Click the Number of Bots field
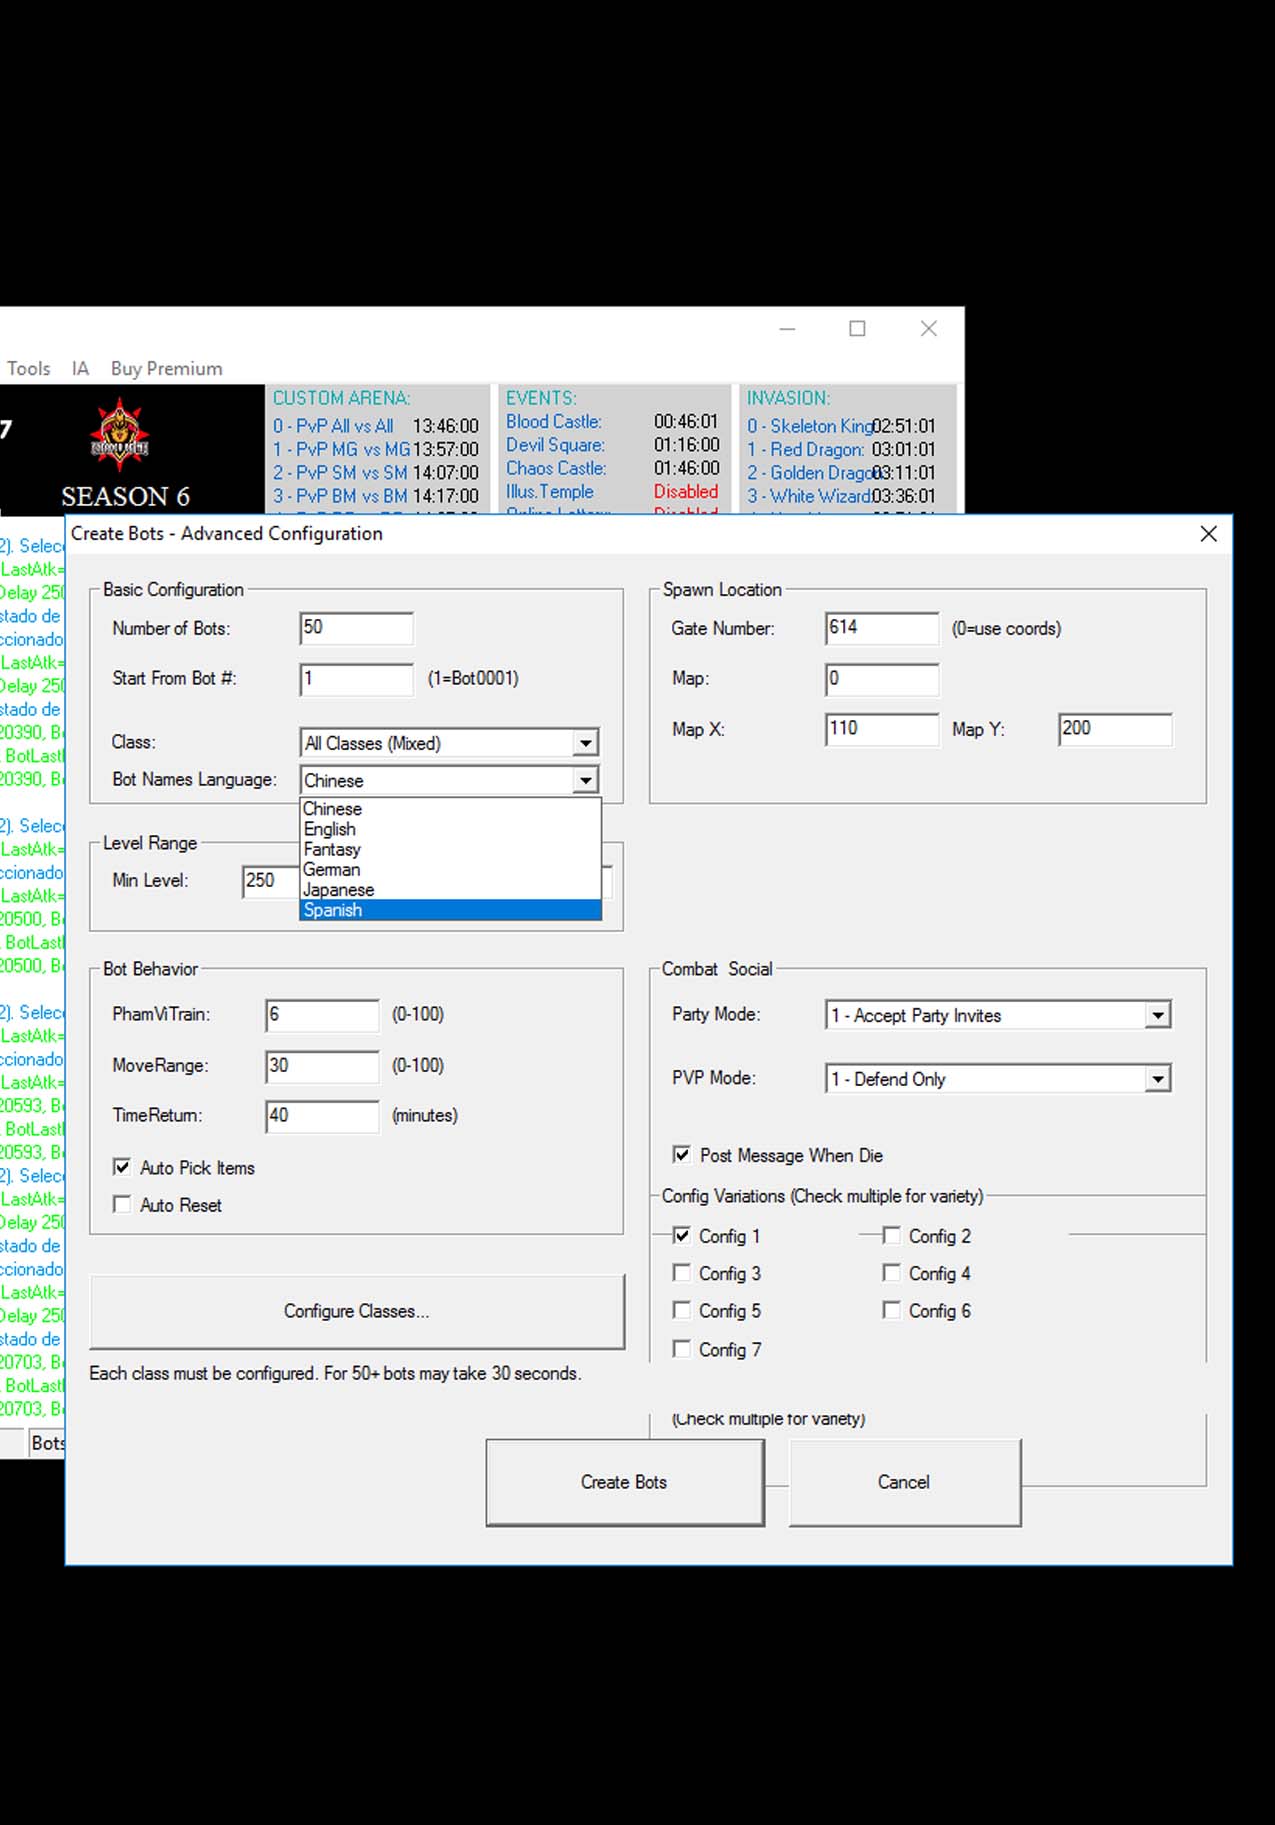 pos(356,628)
